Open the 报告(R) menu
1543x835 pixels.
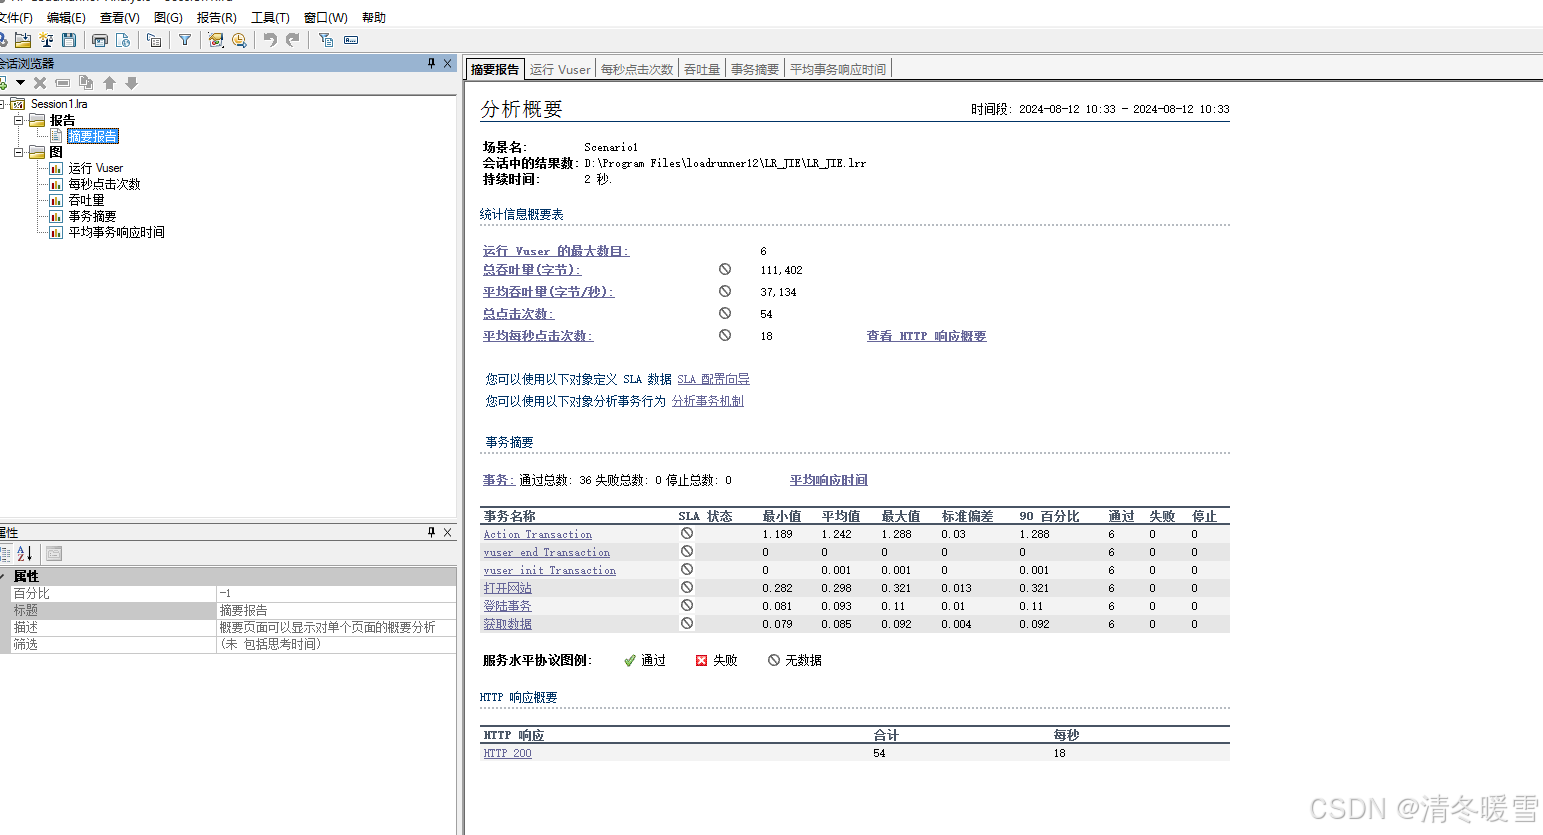pos(216,17)
